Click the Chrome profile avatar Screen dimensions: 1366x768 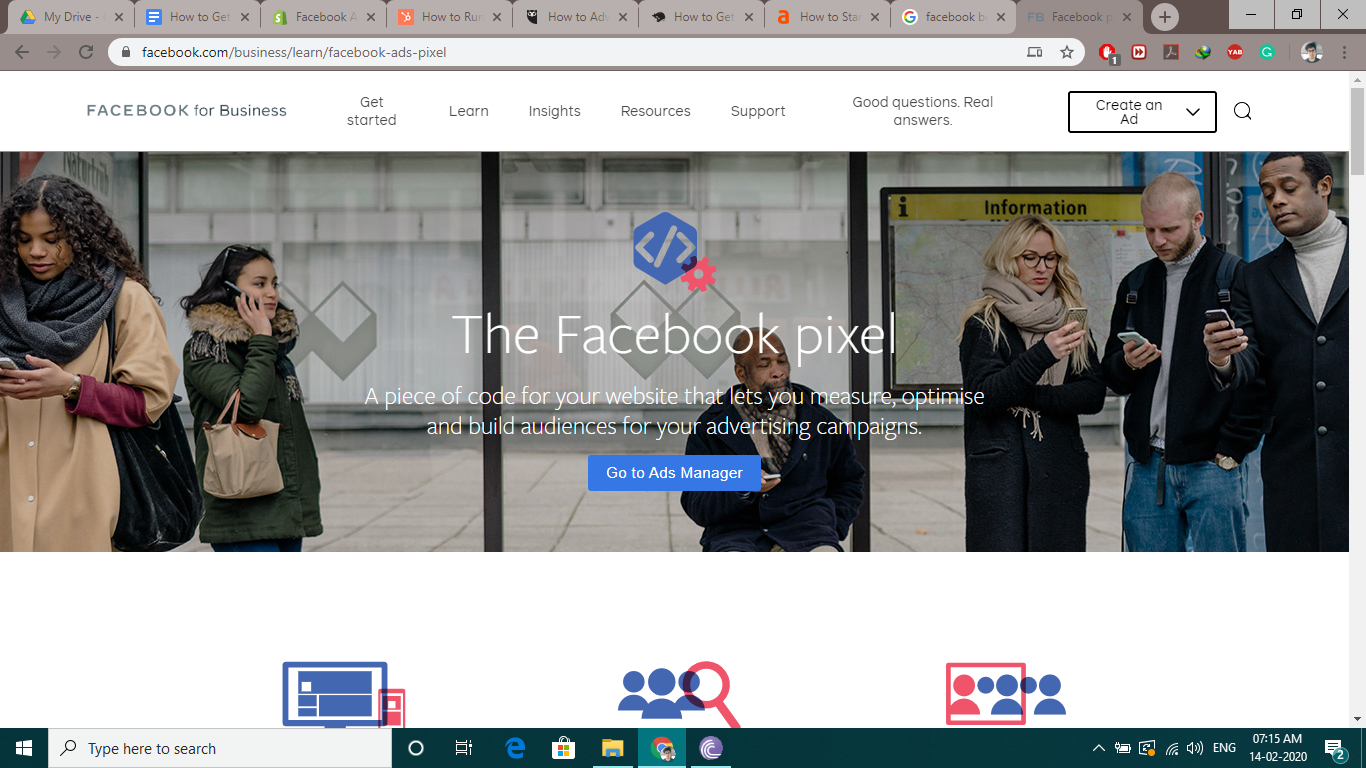tap(1312, 52)
